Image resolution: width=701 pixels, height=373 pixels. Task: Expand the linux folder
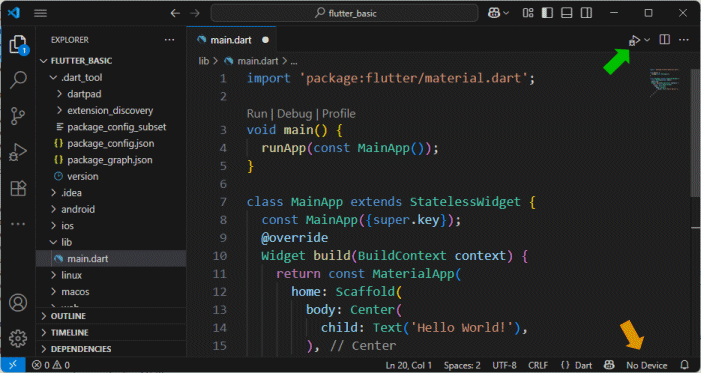point(54,275)
